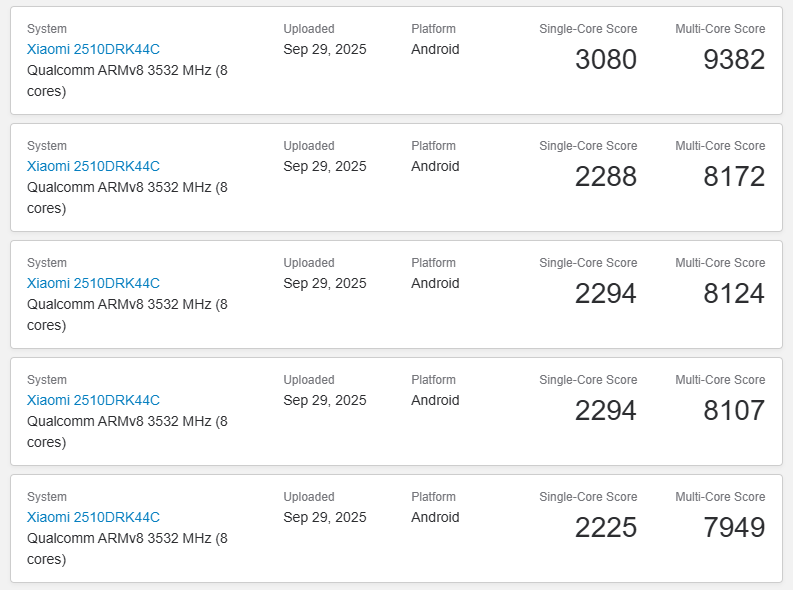Viewport: 793px width, 590px height.
Task: Click the 3080 single-core score
Action: pyautogui.click(x=605, y=60)
